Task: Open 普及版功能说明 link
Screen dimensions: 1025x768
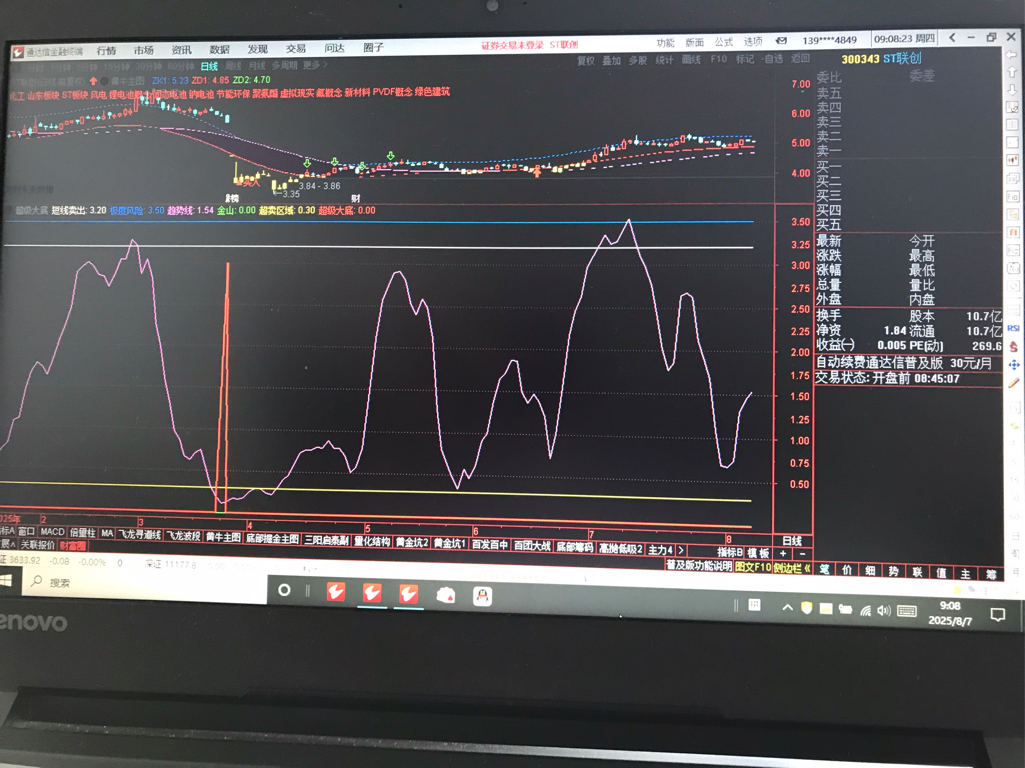Action: click(x=699, y=565)
